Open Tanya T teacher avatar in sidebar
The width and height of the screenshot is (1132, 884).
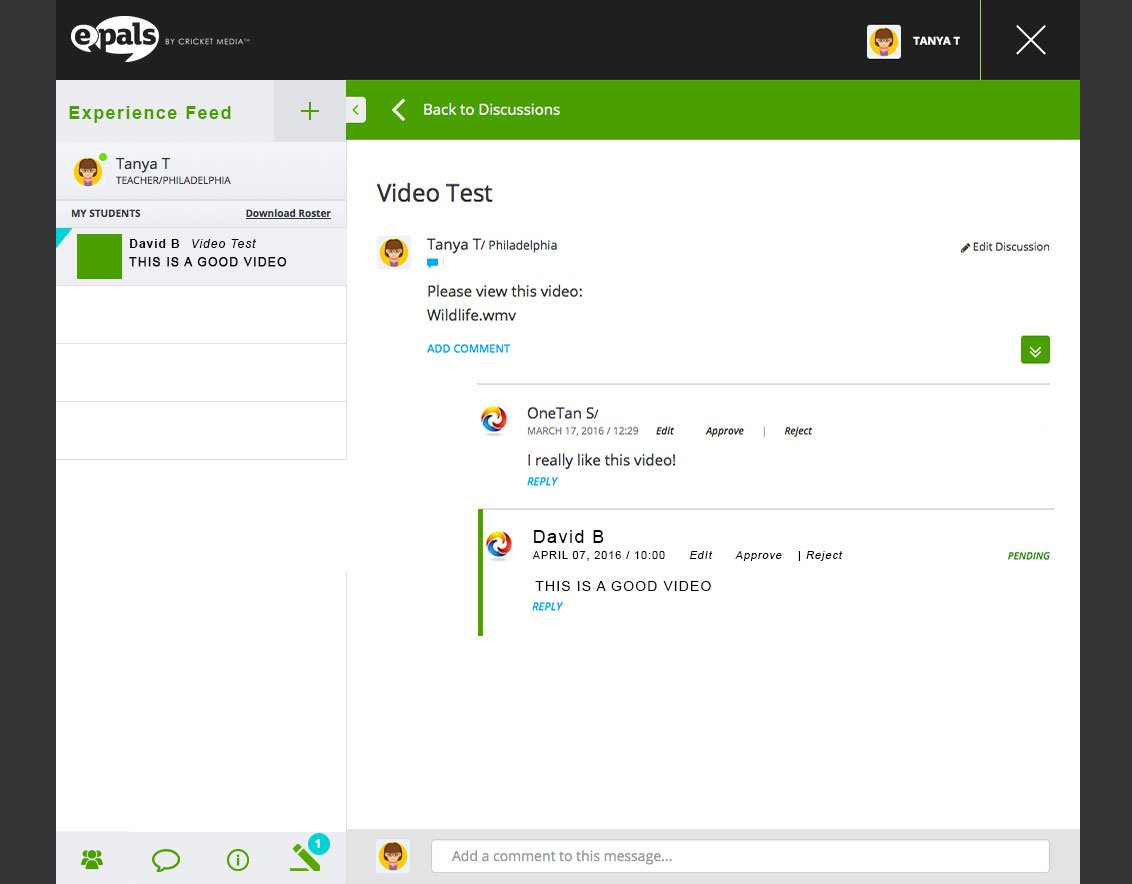[x=88, y=171]
